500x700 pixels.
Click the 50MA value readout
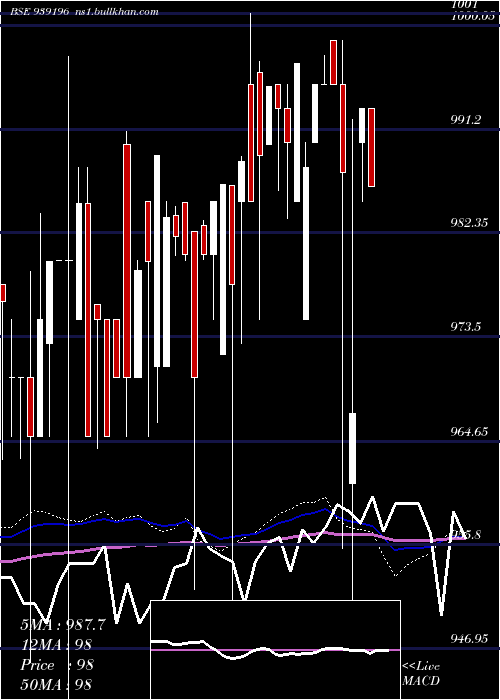click(x=56, y=685)
